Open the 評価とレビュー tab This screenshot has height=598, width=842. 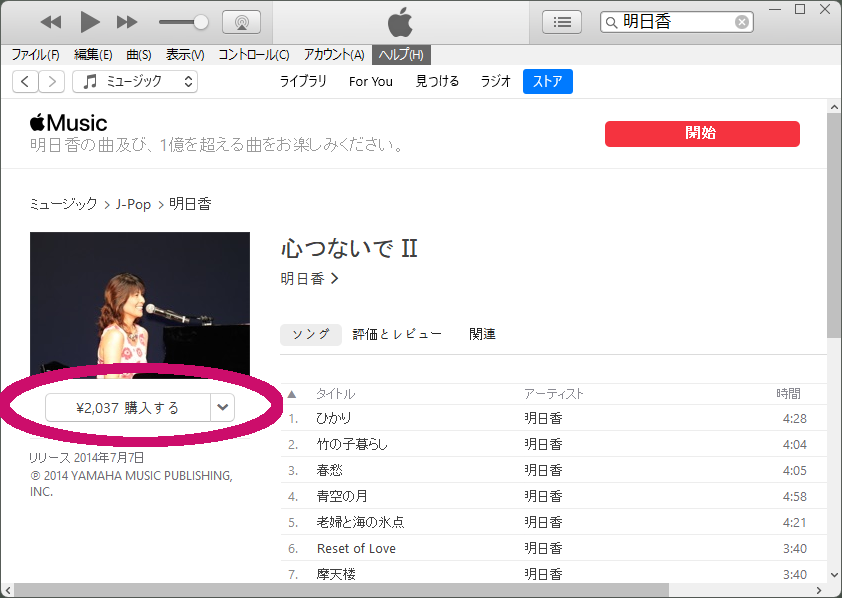(x=397, y=334)
